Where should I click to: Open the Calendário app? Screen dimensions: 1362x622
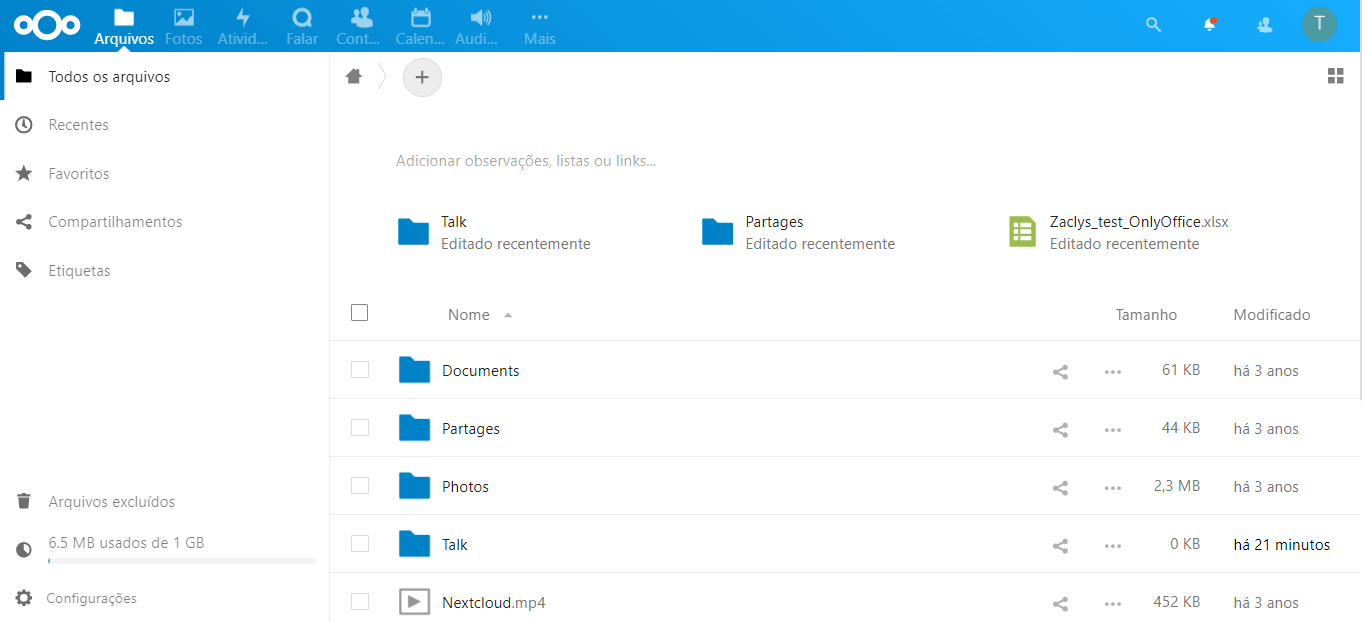point(421,26)
